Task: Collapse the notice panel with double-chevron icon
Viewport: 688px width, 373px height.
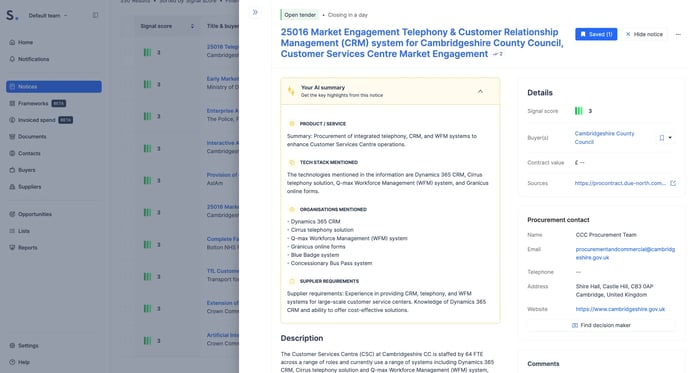Action: [255, 12]
